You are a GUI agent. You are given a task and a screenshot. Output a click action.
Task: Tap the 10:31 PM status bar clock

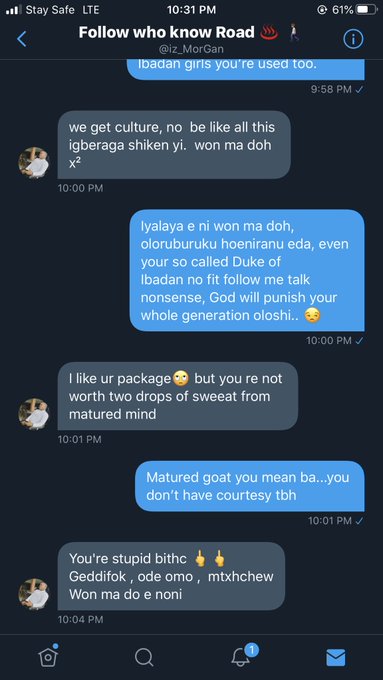(x=191, y=10)
